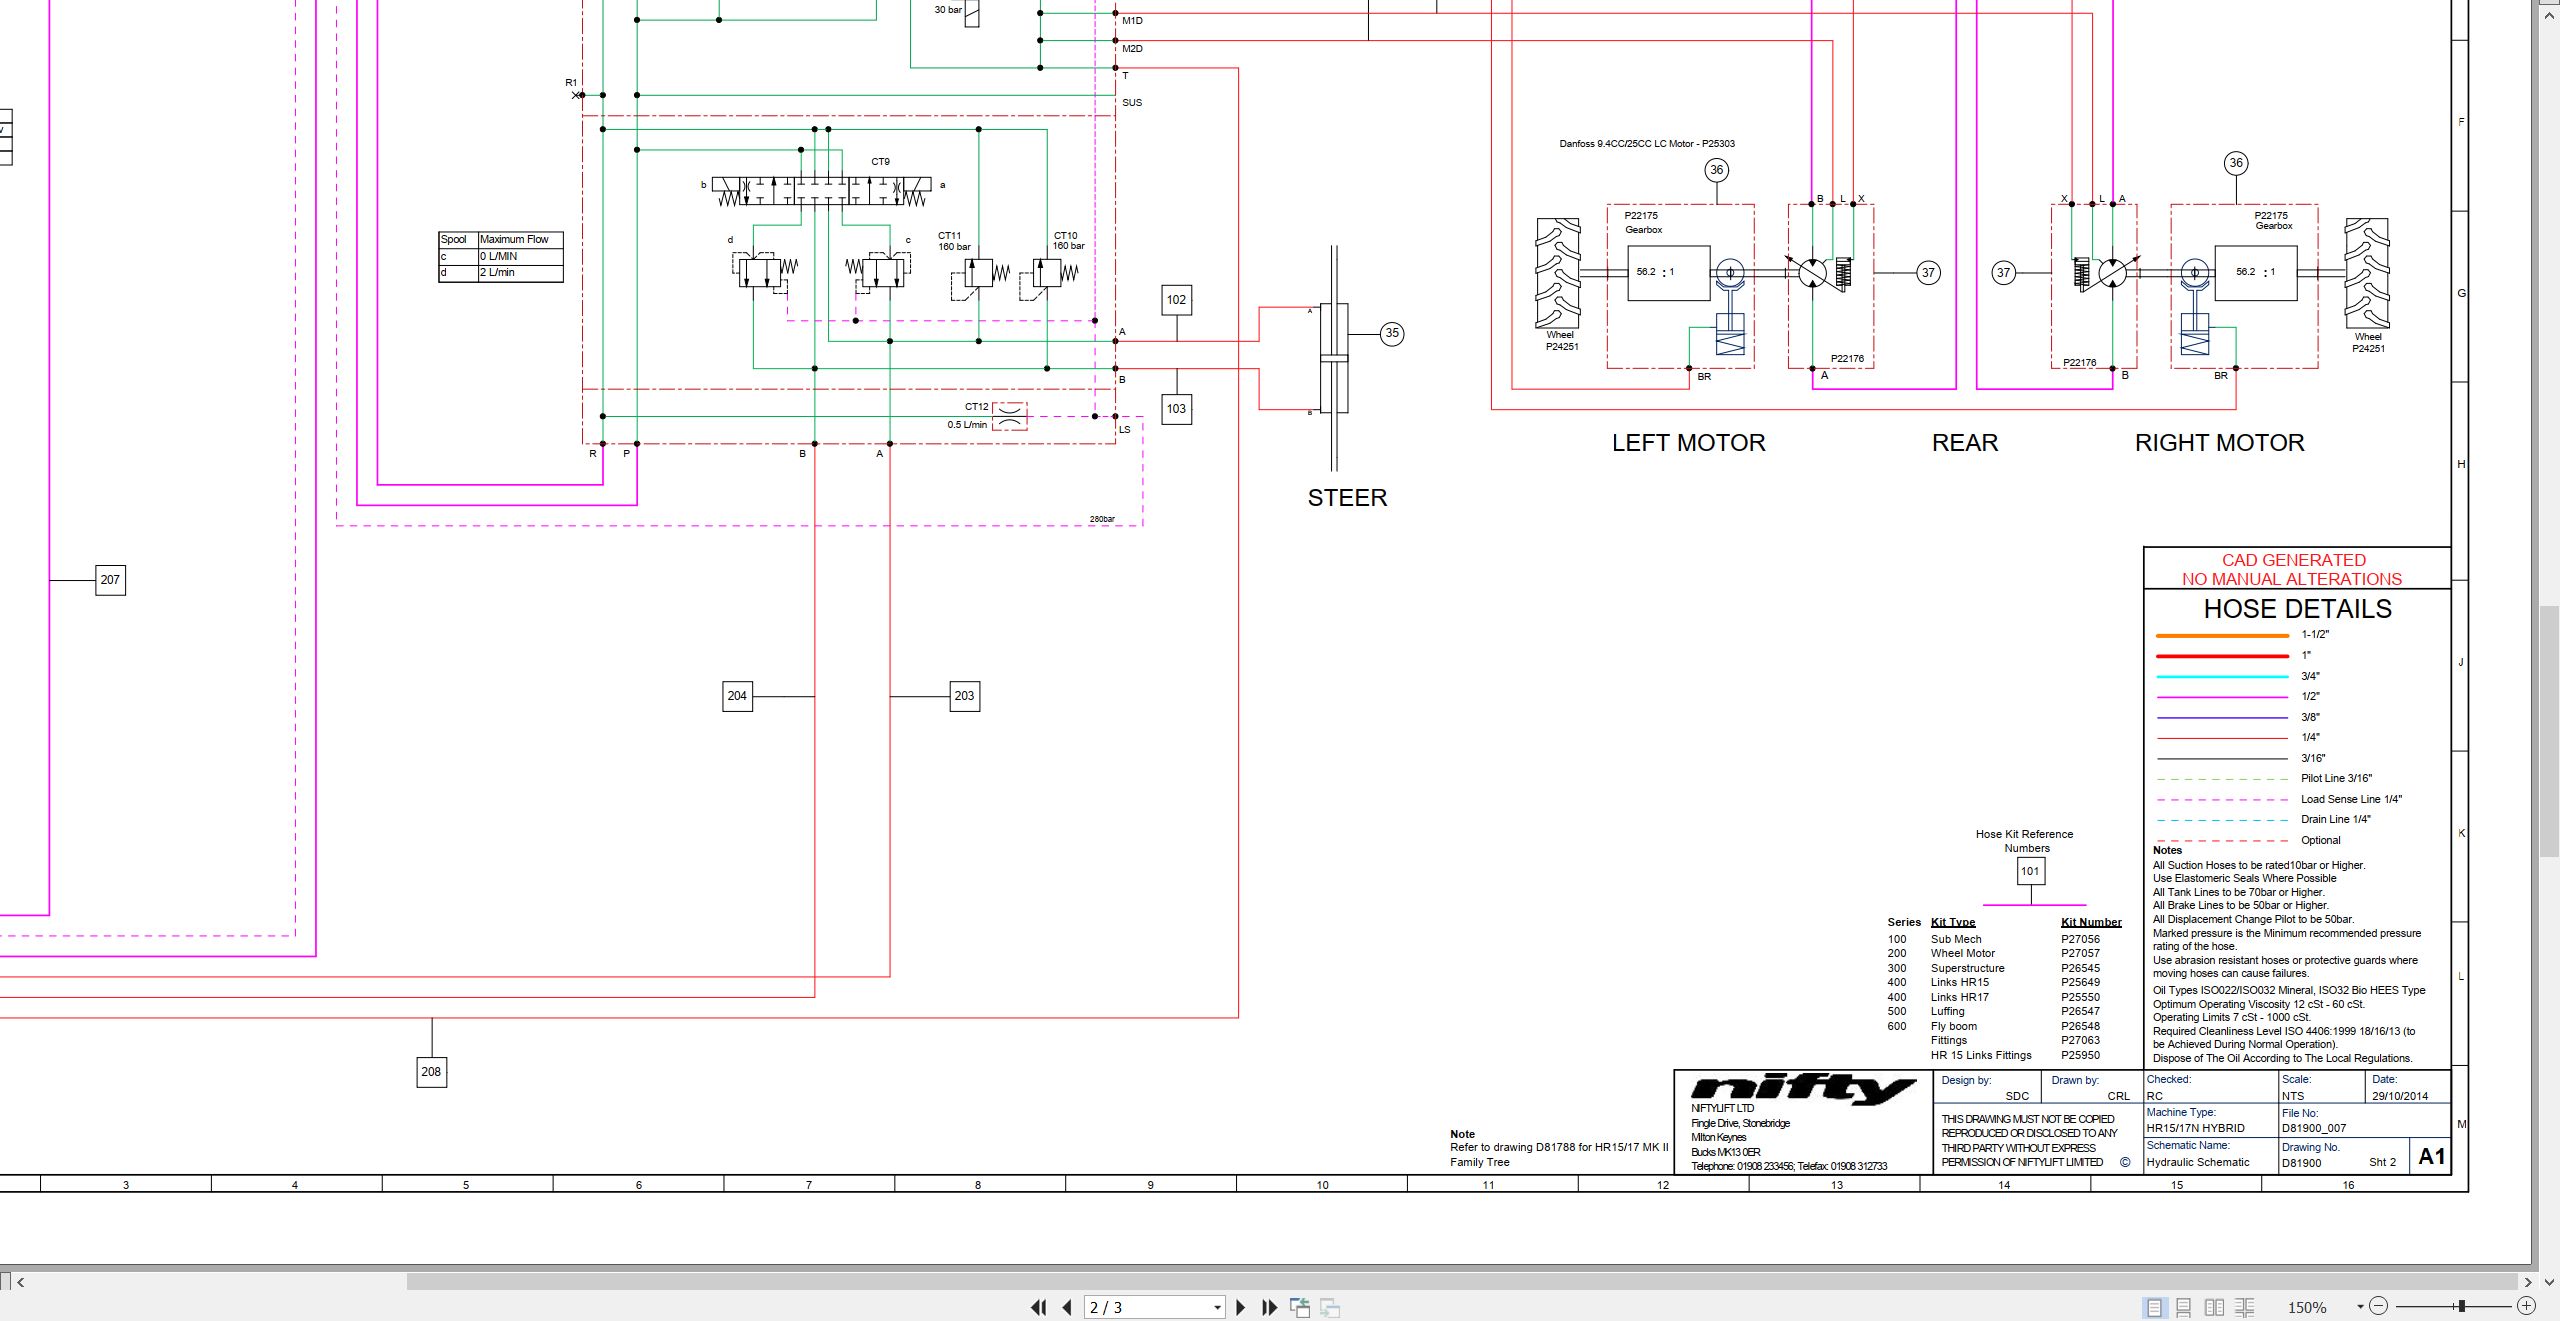Click the horizontal scrollbar left arrow
2560x1321 pixels.
click(x=20, y=1282)
